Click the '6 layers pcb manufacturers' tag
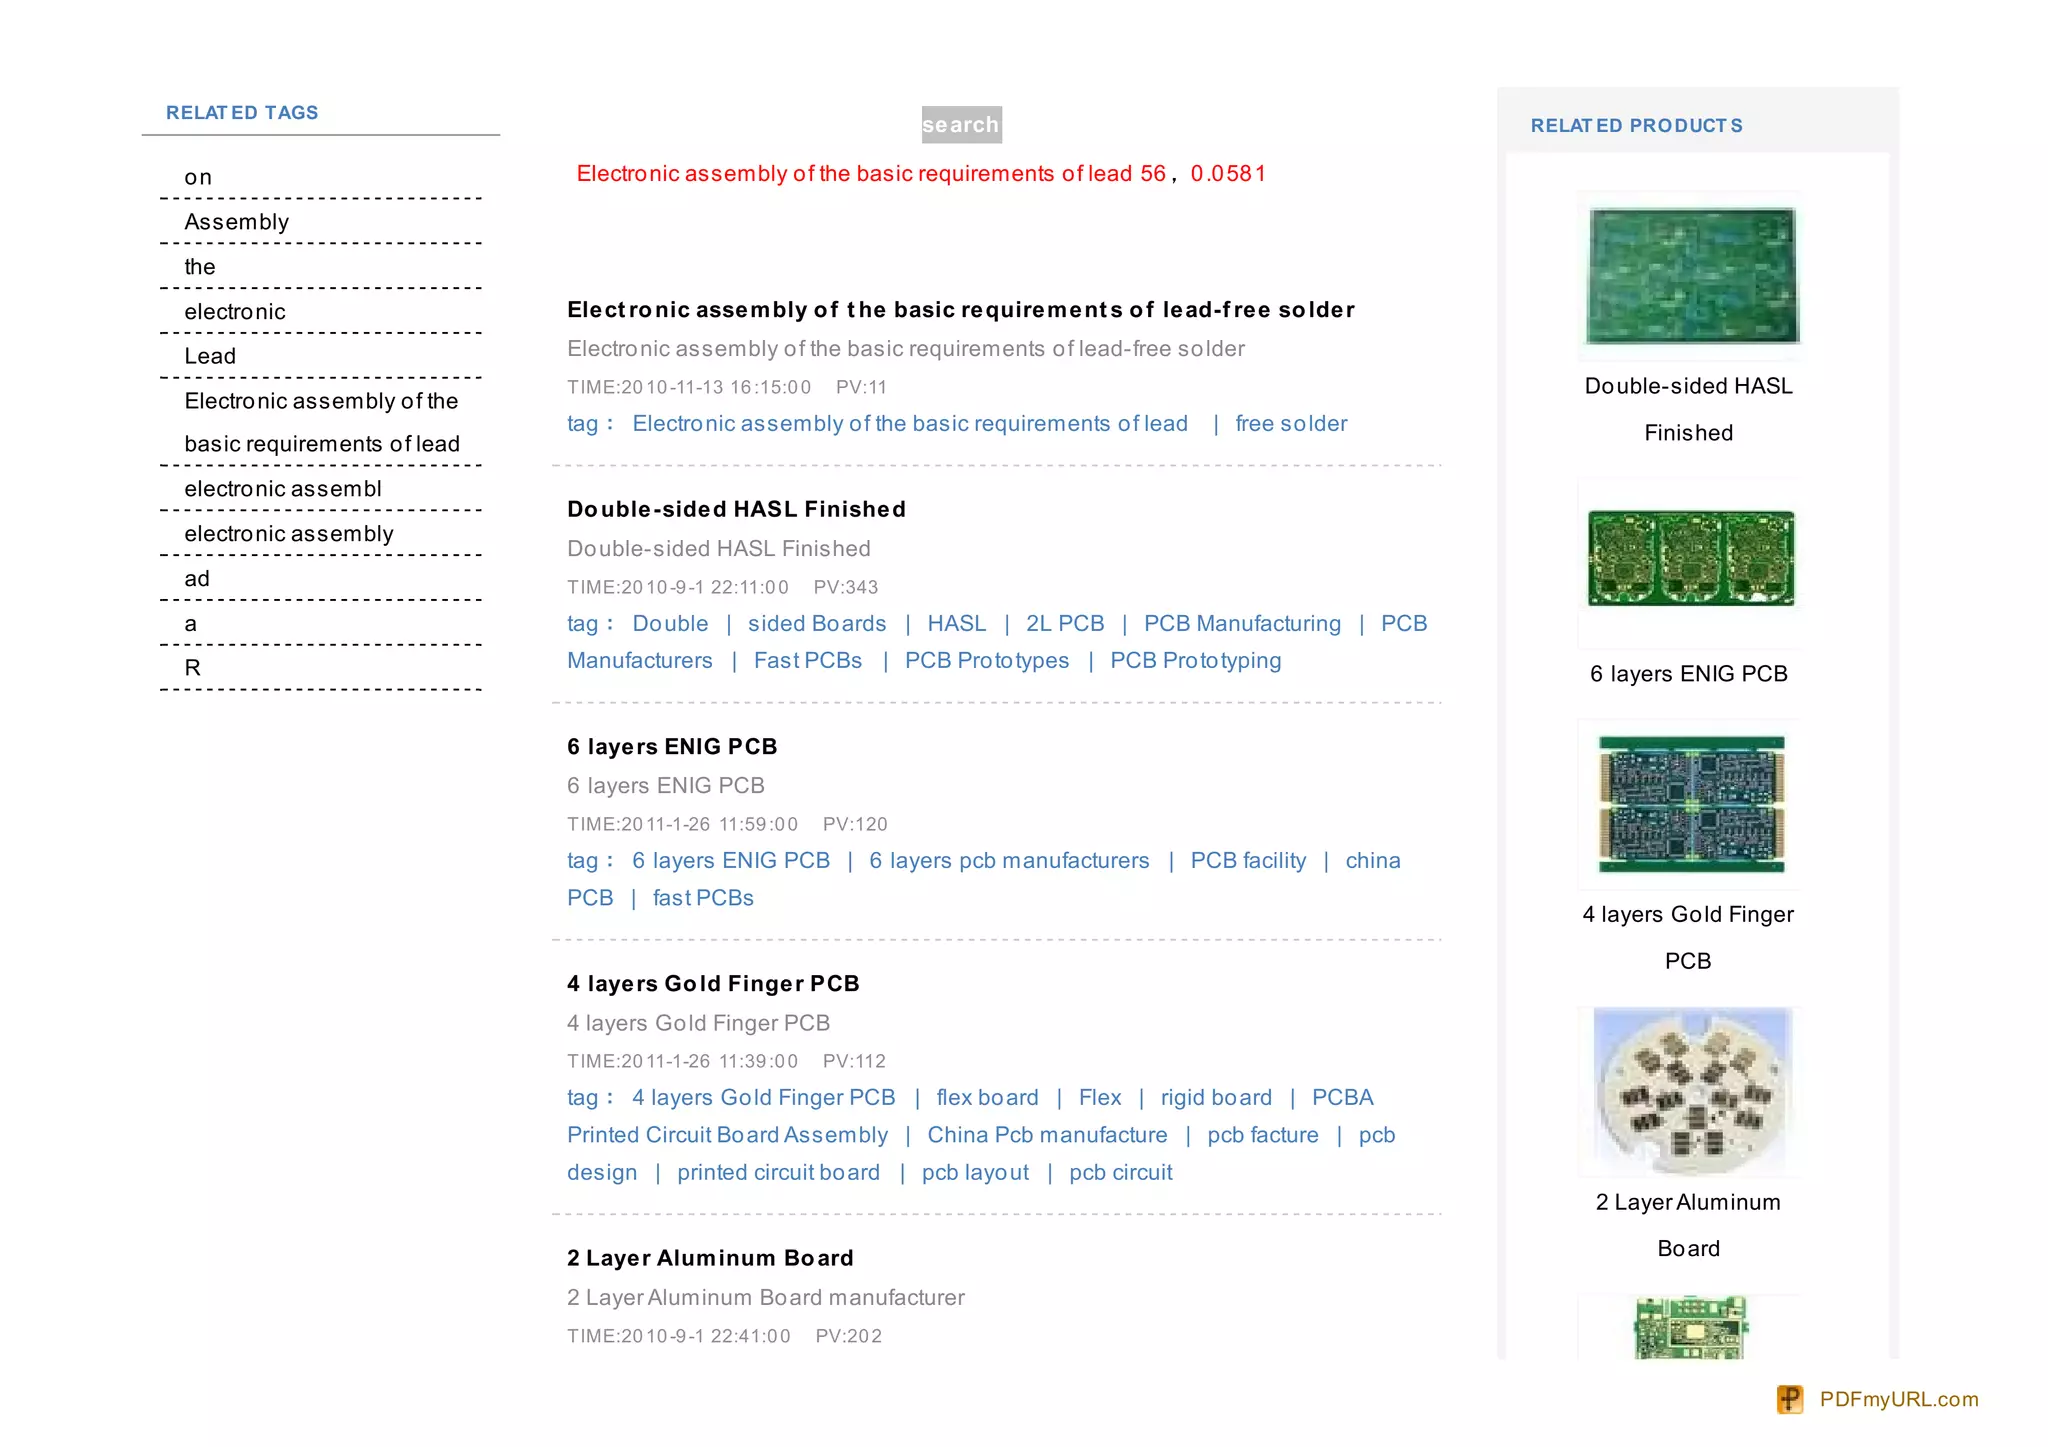 (x=1008, y=861)
